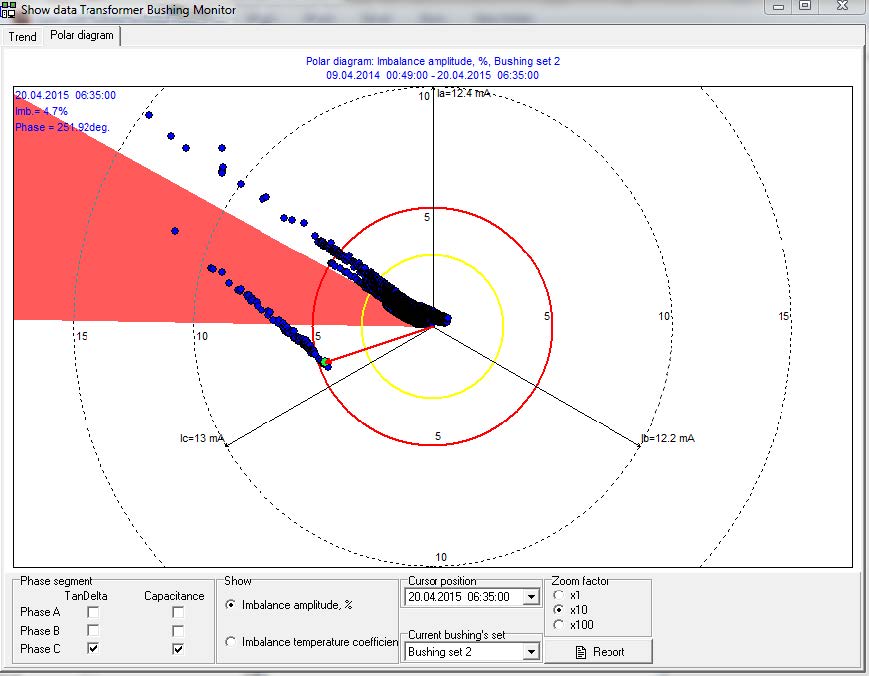The width and height of the screenshot is (869, 676).
Task: Close the Transformer Bushing Monitor window
Action: pyautogui.click(x=842, y=6)
